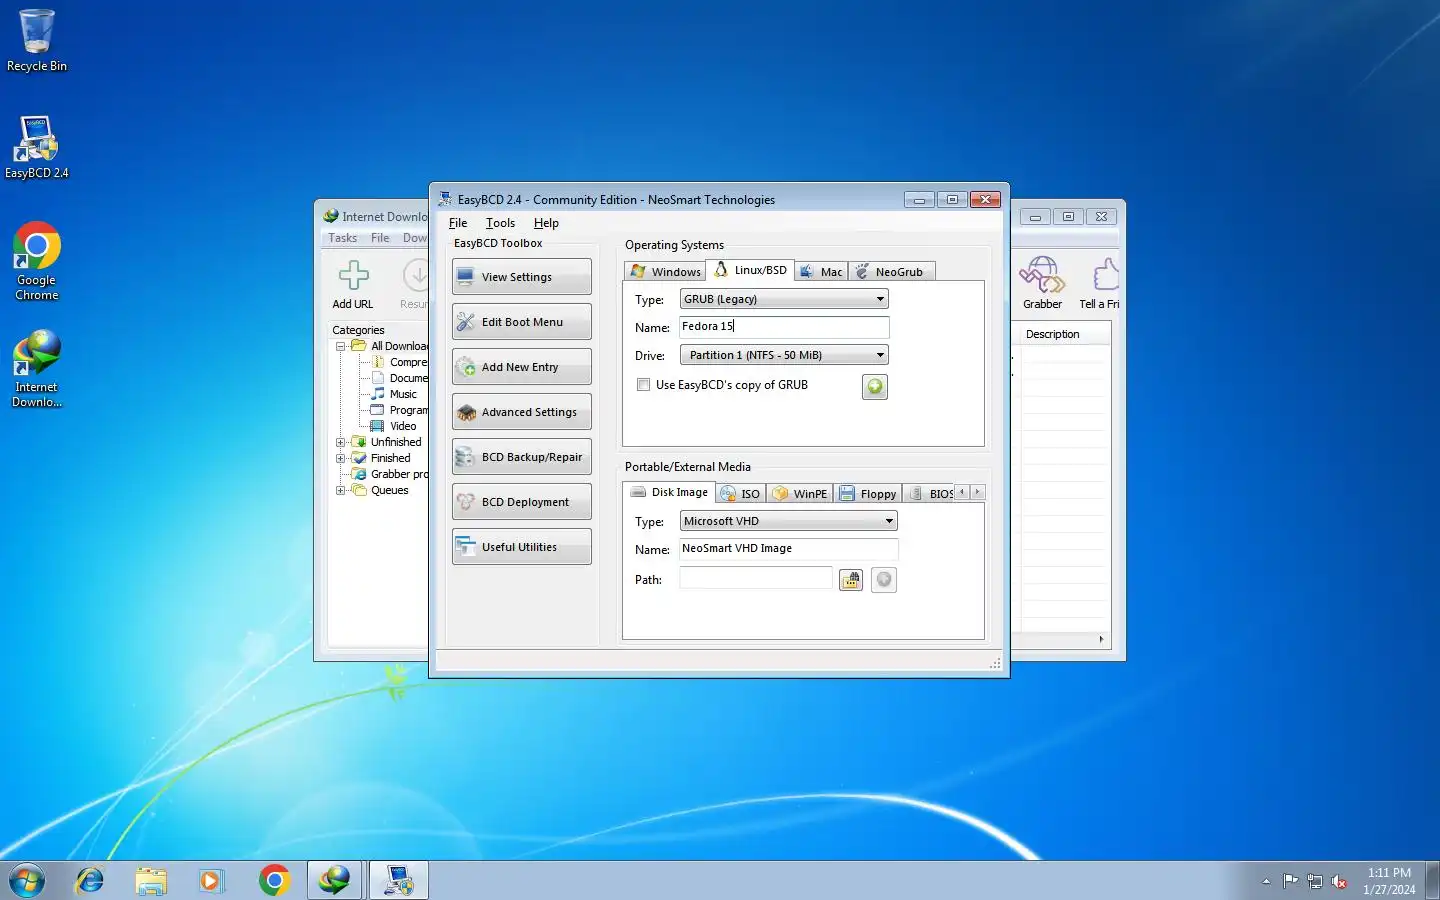This screenshot has width=1440, height=900.
Task: Open the File menu in EasyBCD
Action: click(458, 223)
